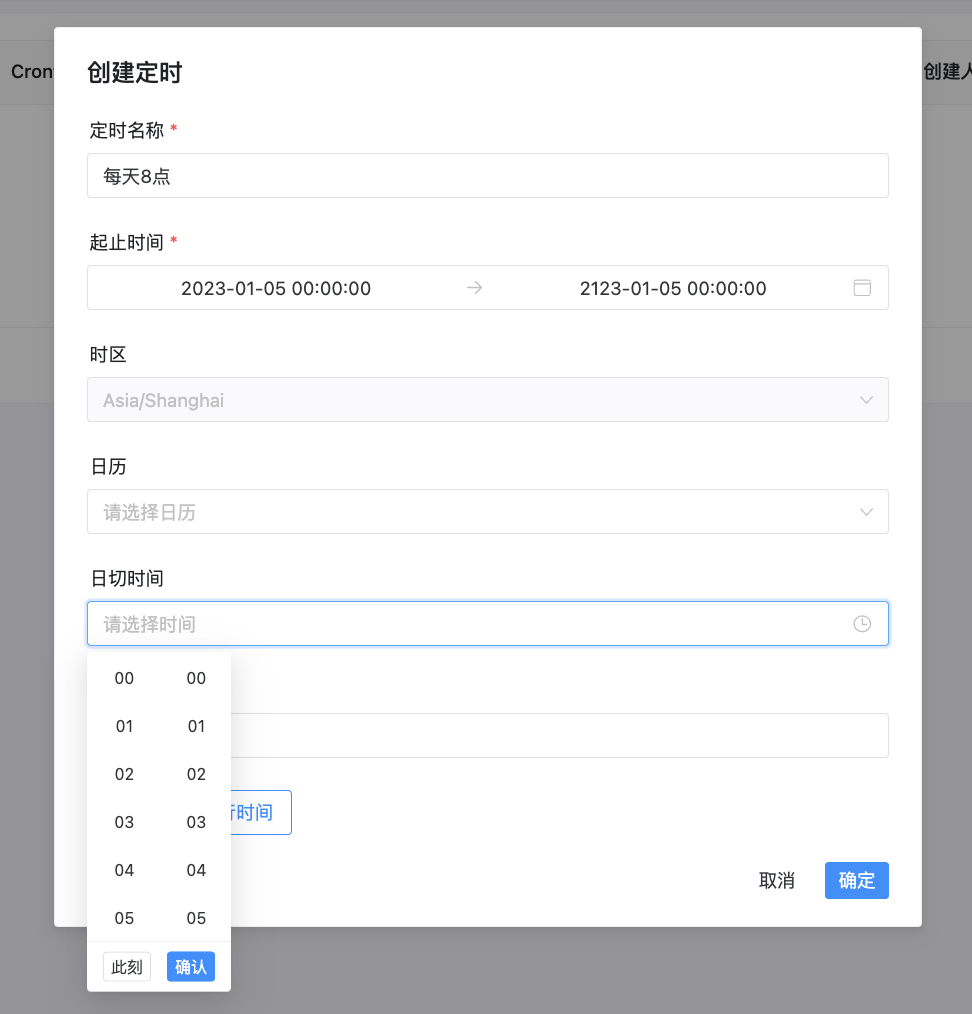Select minute 05 in the time picker
This screenshot has height=1014, width=972.
(196, 918)
